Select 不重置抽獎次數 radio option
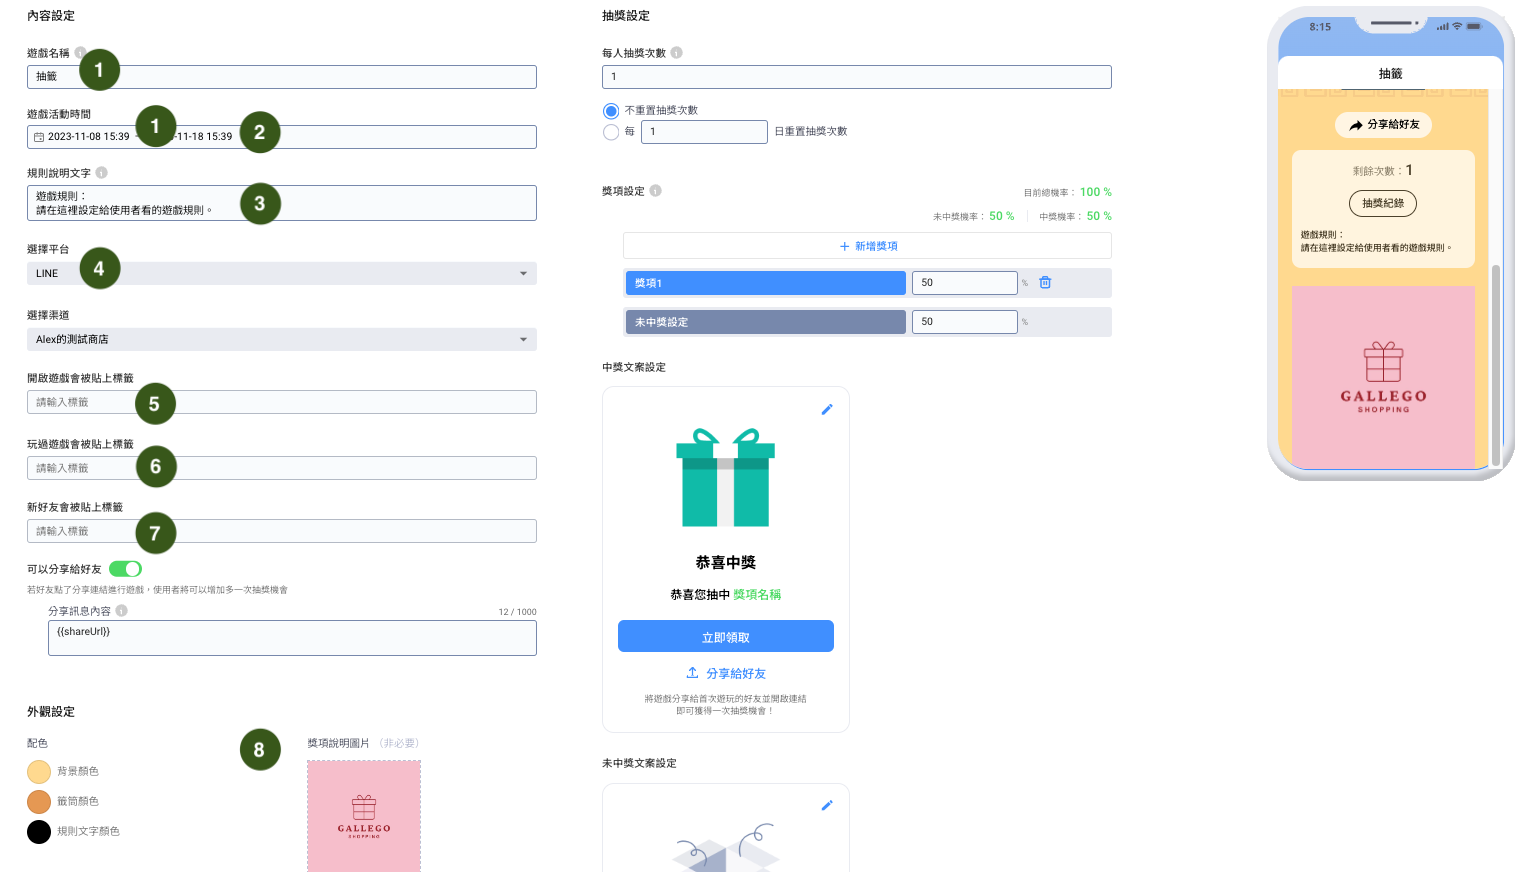 [611, 111]
